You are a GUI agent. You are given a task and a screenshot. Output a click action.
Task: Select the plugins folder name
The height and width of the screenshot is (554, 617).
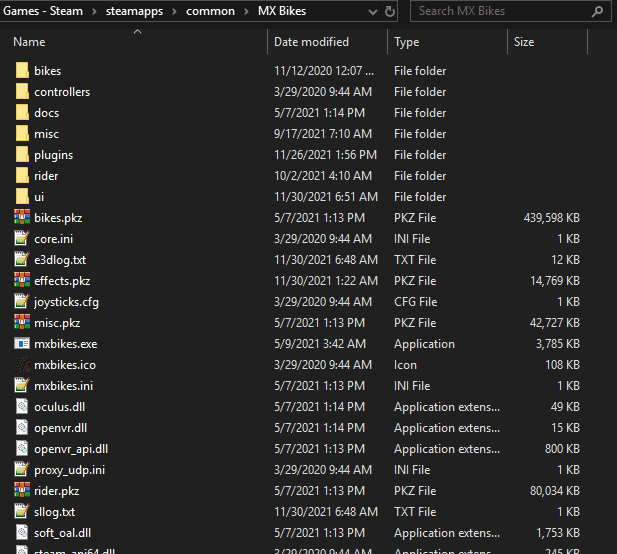(x=54, y=155)
